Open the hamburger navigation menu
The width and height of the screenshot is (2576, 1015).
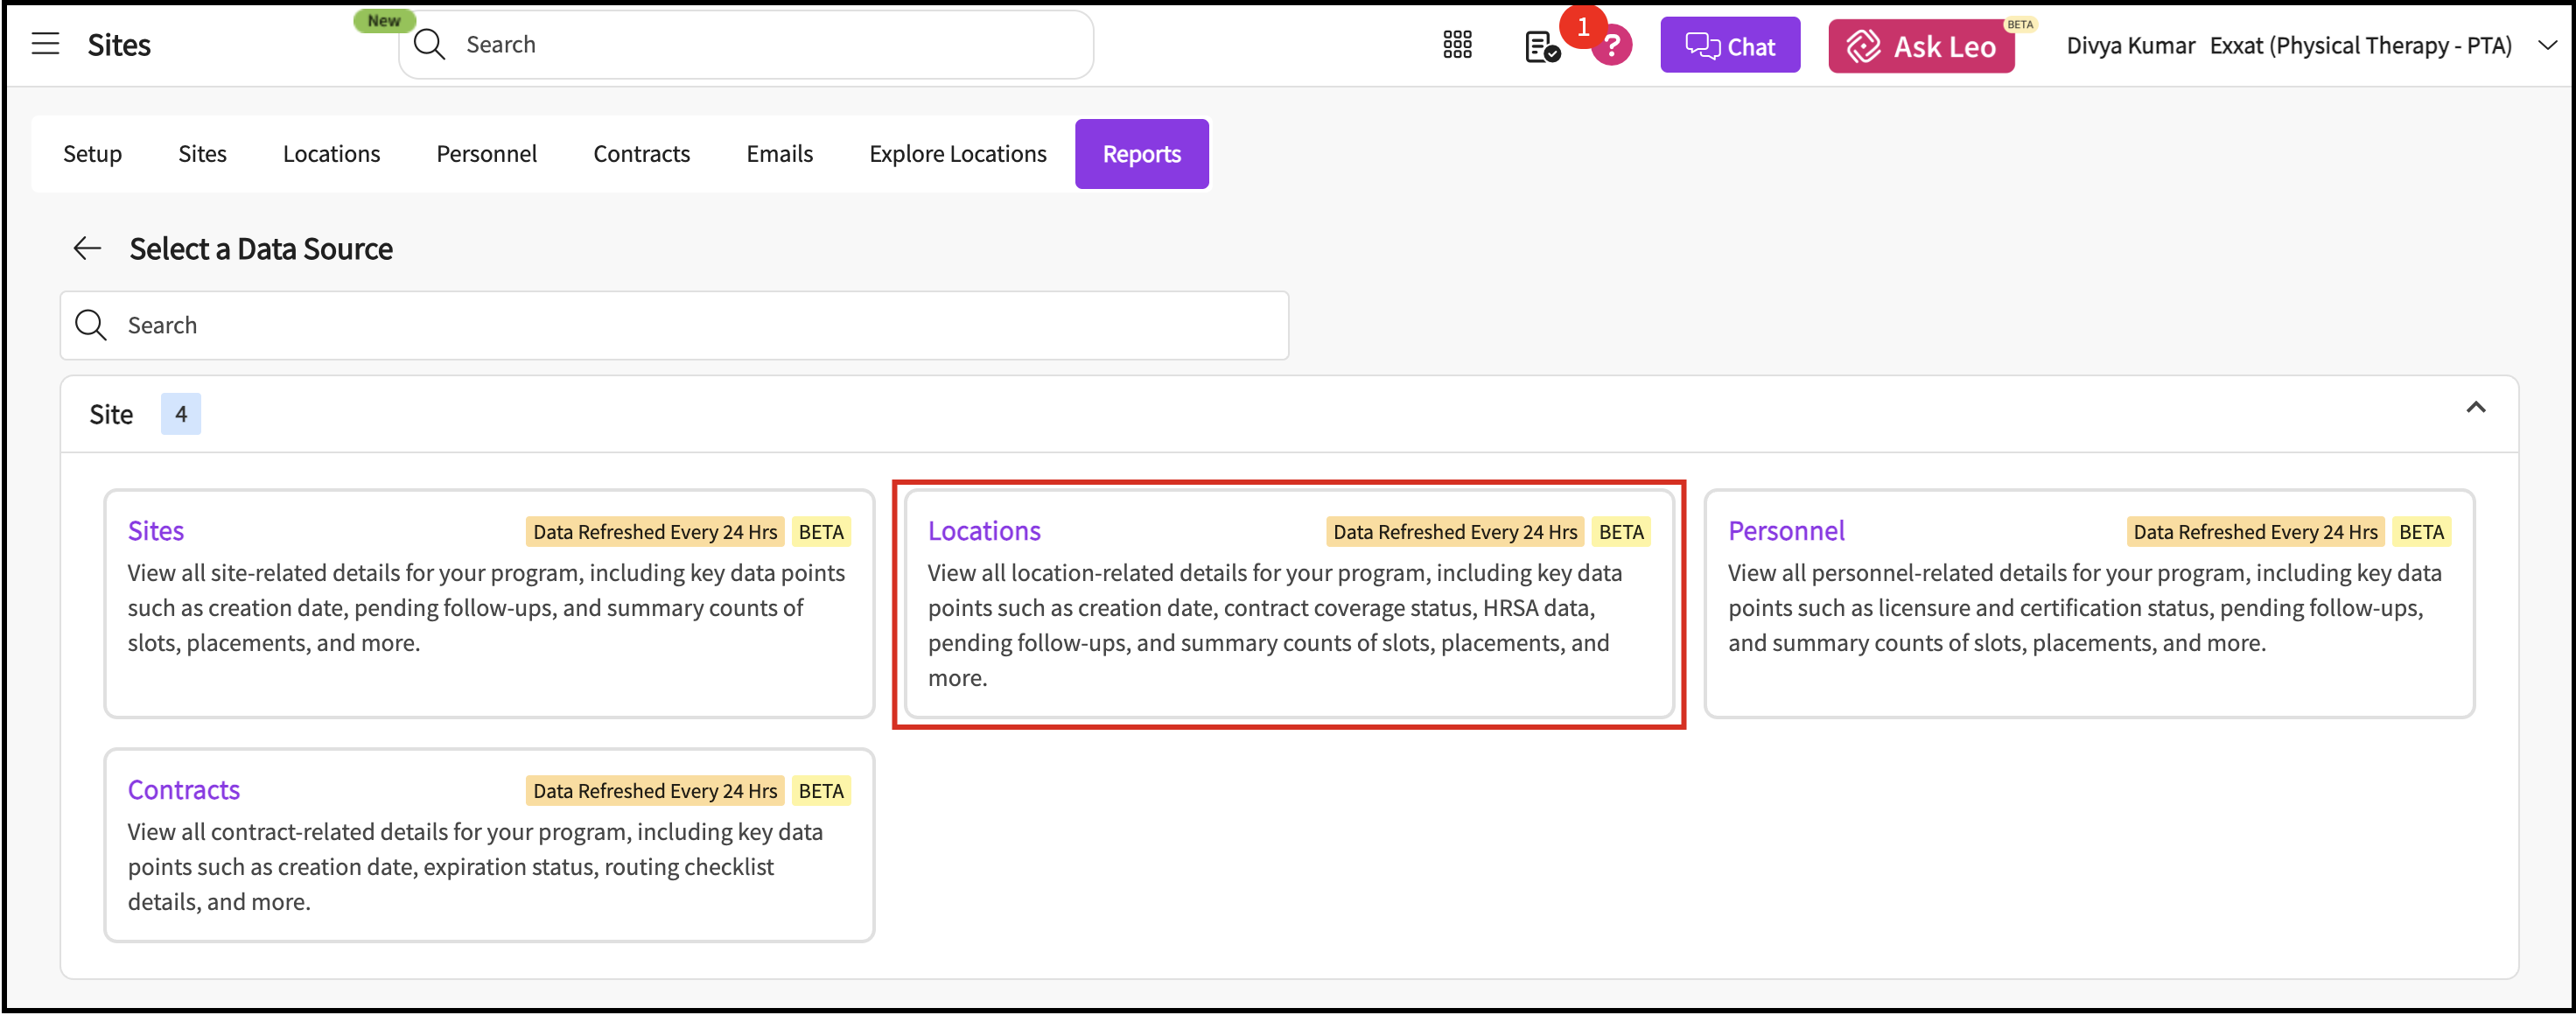tap(45, 44)
